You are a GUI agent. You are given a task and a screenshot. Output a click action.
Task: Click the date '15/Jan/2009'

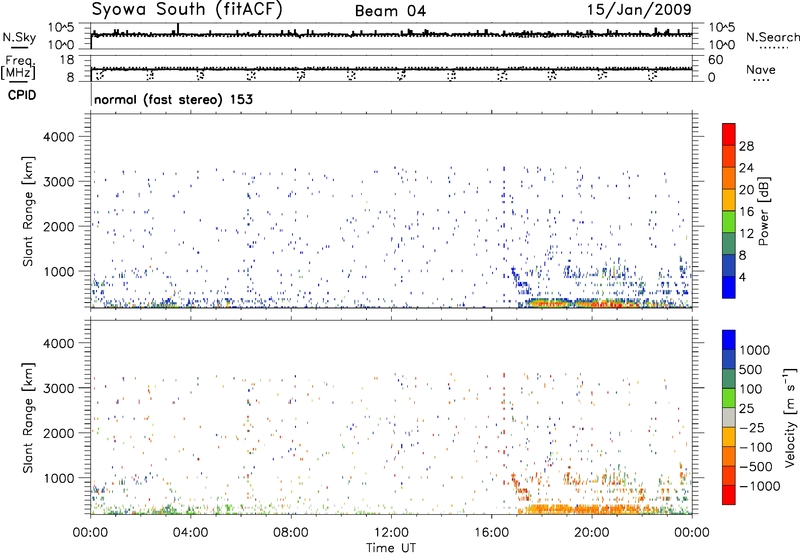point(639,10)
